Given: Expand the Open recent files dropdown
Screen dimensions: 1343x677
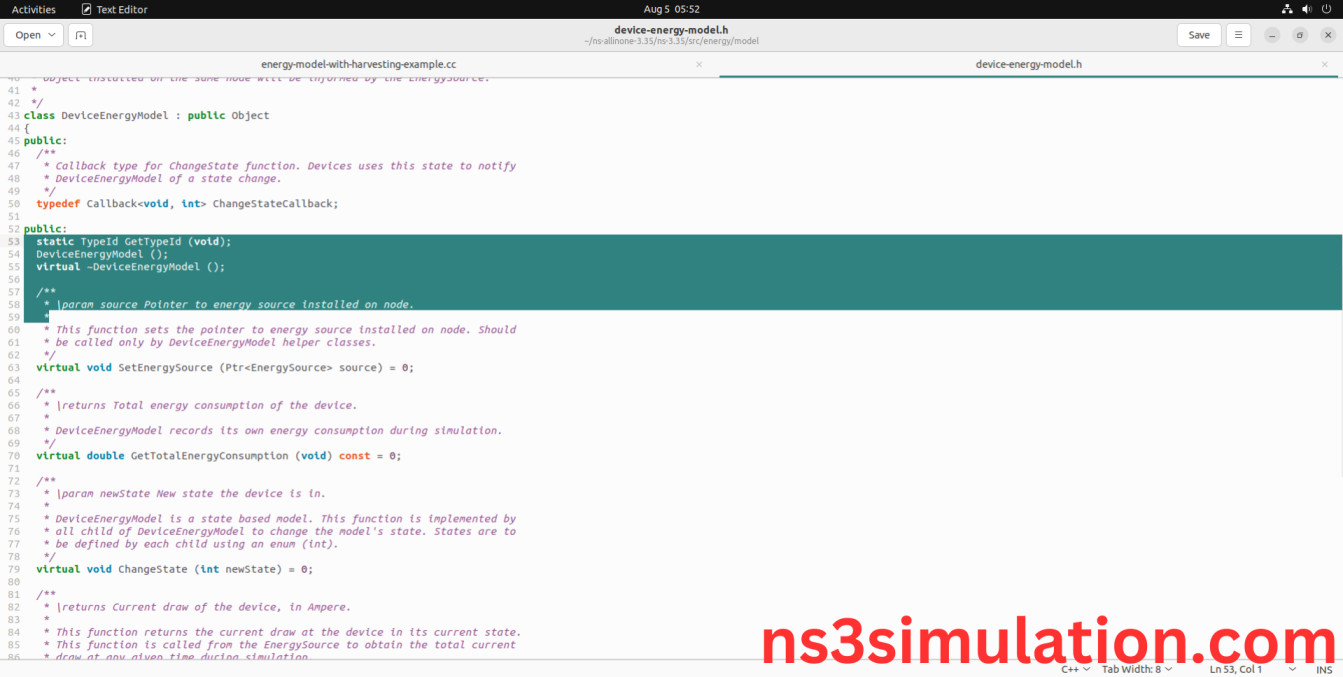Looking at the screenshot, I should pos(52,34).
